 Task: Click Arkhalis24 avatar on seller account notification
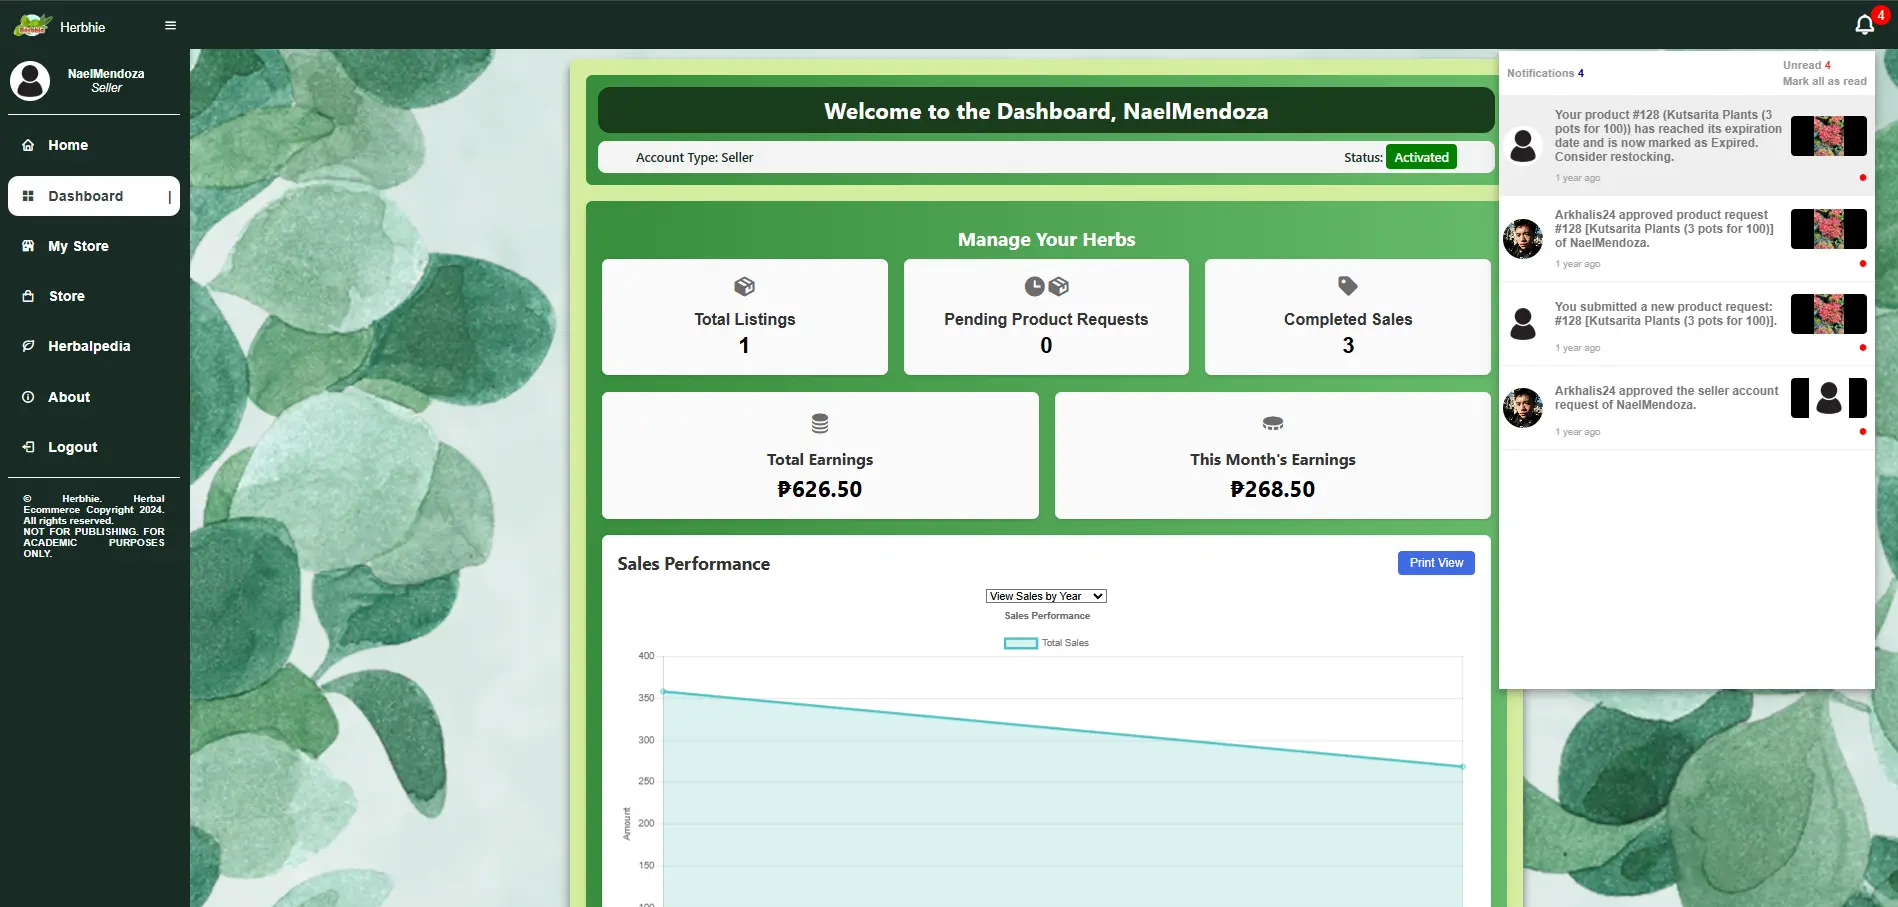point(1523,408)
